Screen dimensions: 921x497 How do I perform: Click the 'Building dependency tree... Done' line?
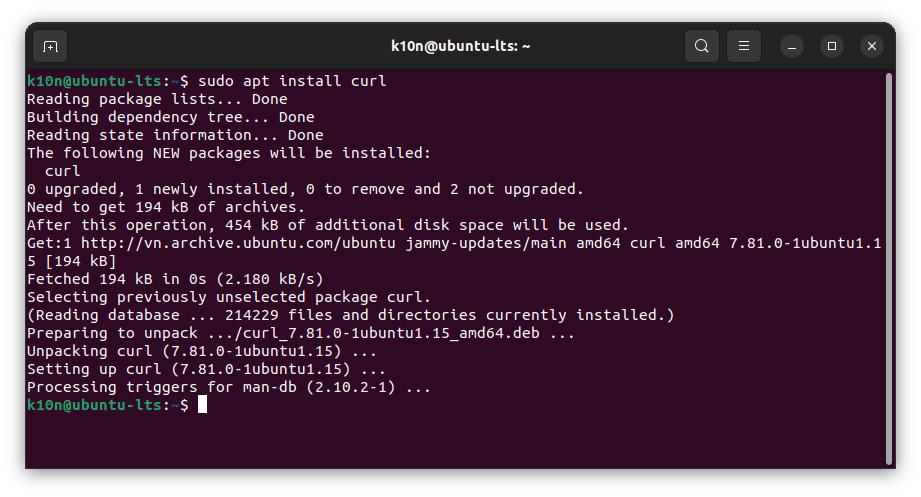click(x=170, y=117)
